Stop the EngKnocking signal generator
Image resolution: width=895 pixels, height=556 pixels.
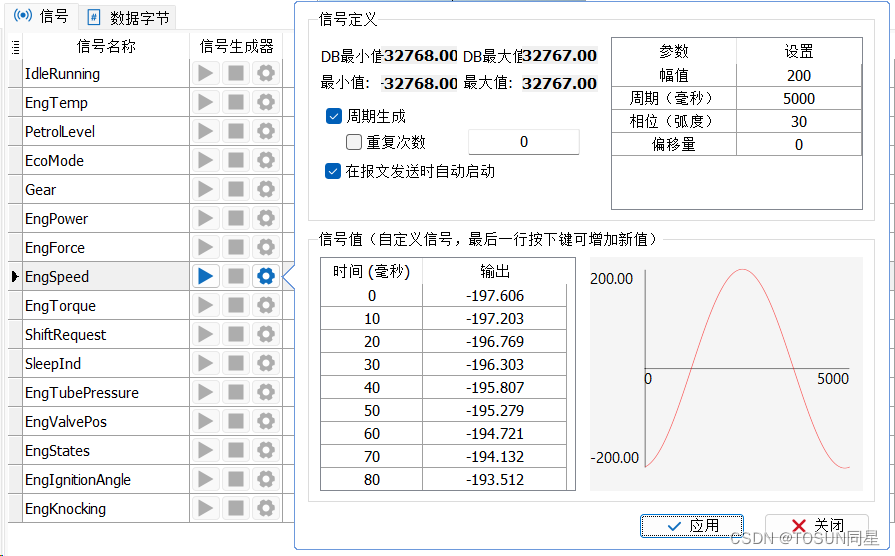236,509
